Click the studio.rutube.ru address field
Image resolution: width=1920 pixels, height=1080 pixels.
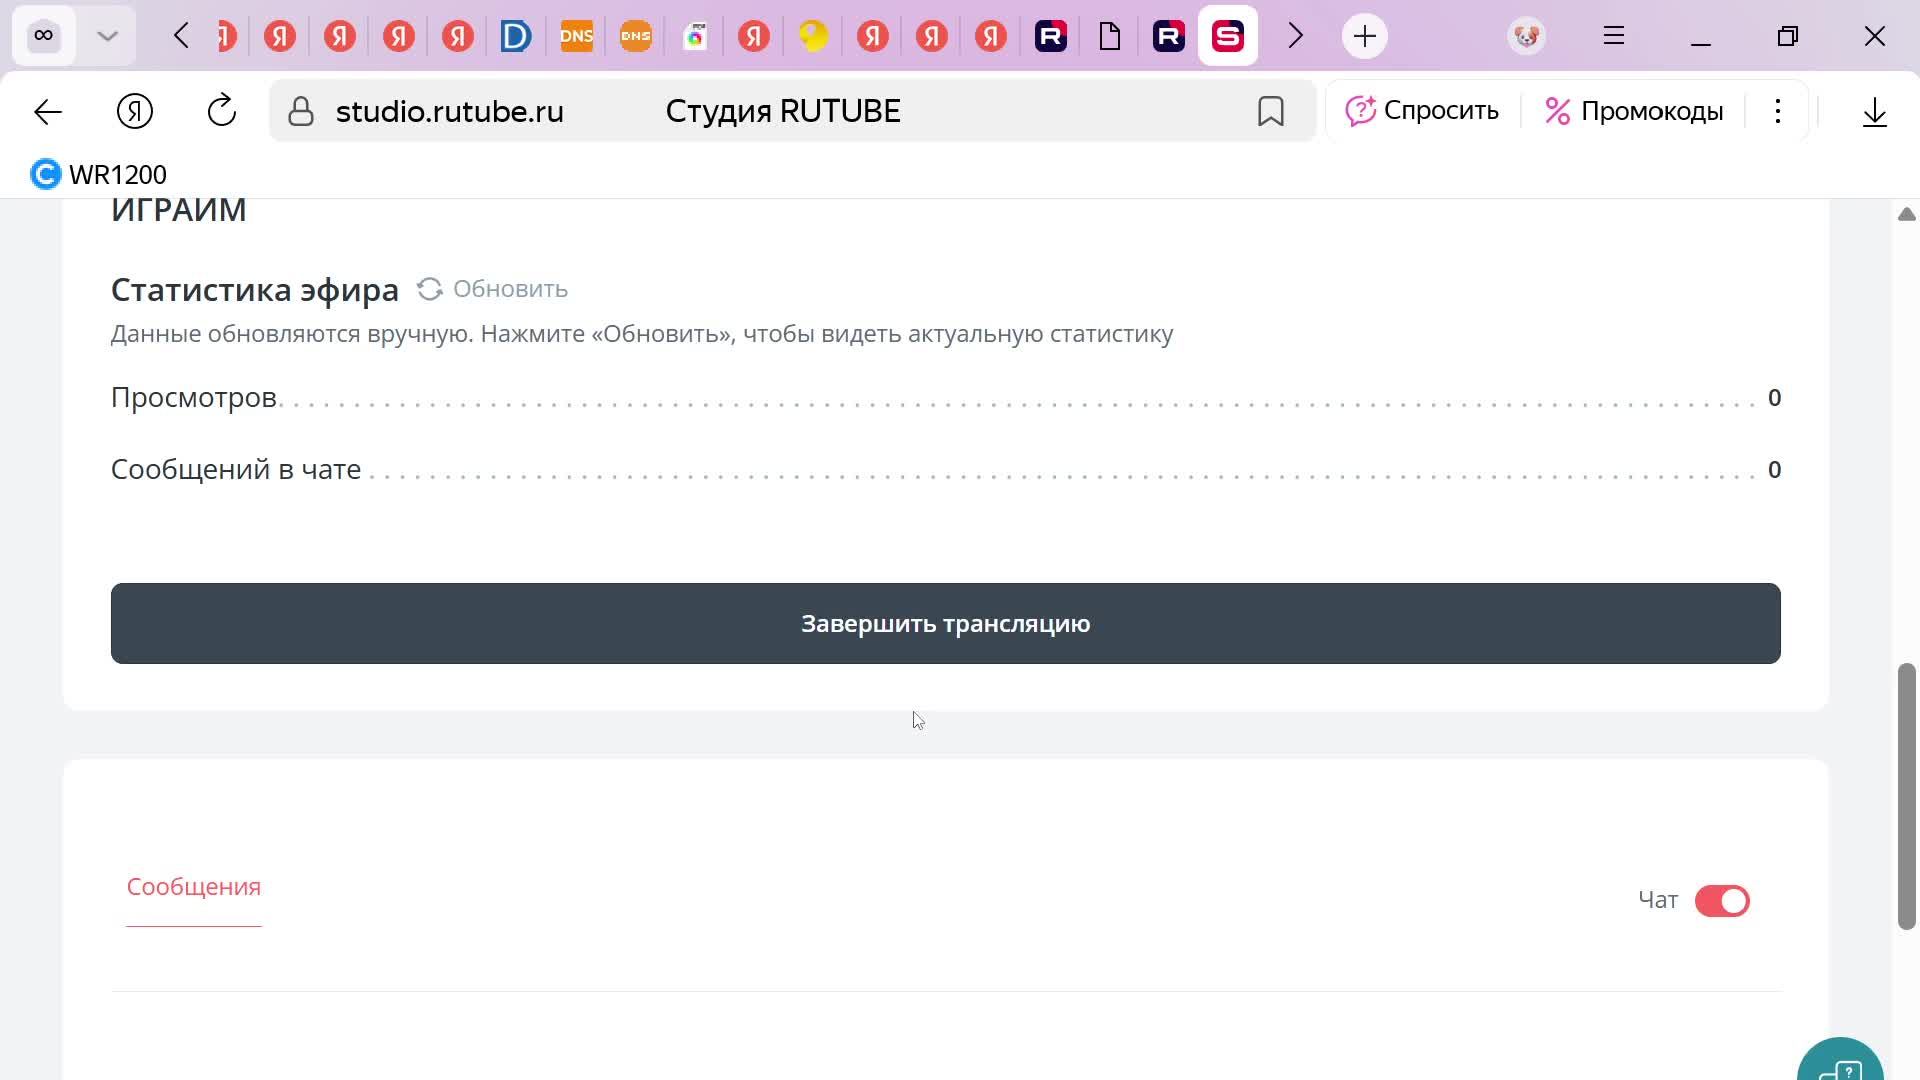tap(449, 111)
